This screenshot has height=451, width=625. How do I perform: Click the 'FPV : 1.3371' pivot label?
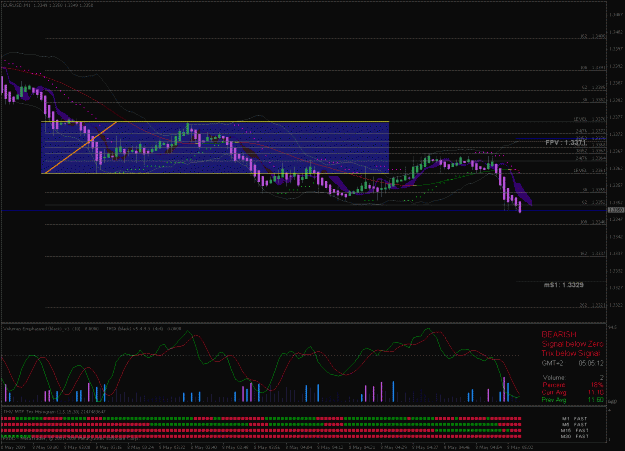coord(566,143)
